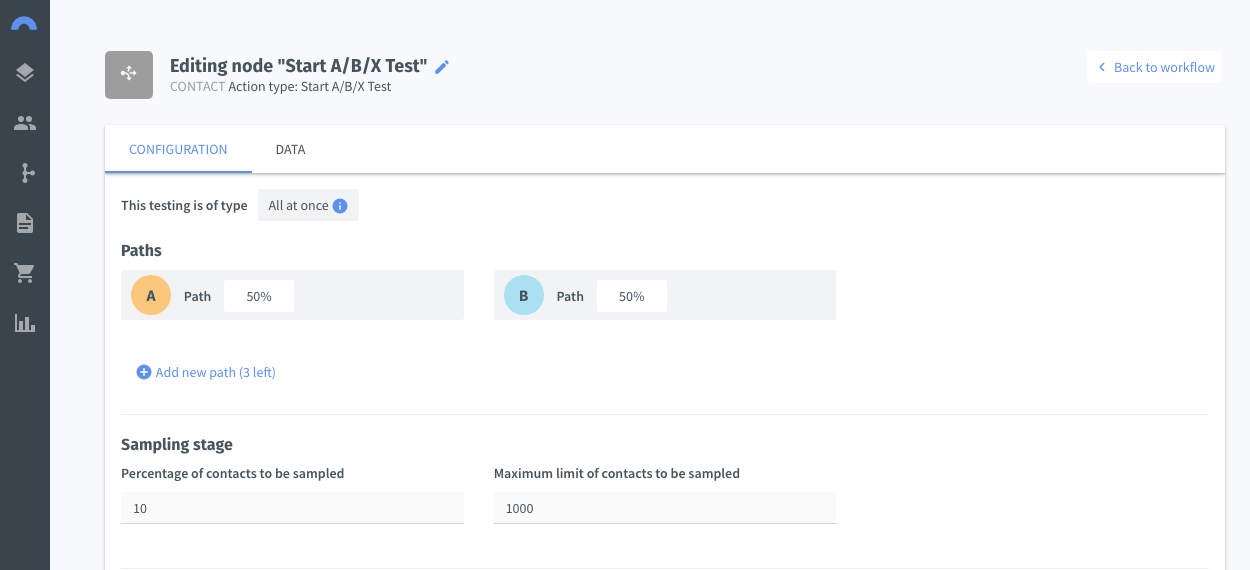1250x570 pixels.
Task: Click the blue arc logo in sidebar
Action: click(x=25, y=23)
